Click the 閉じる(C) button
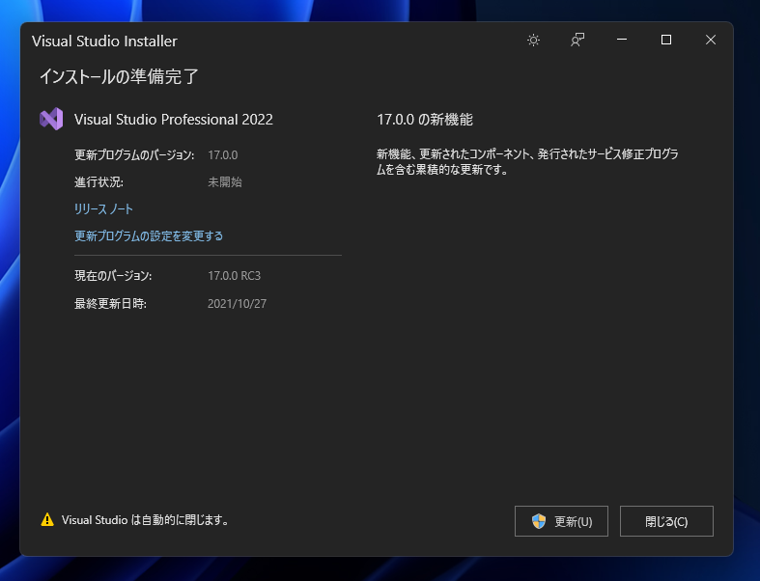Viewport: 760px width, 581px height. pos(666,521)
